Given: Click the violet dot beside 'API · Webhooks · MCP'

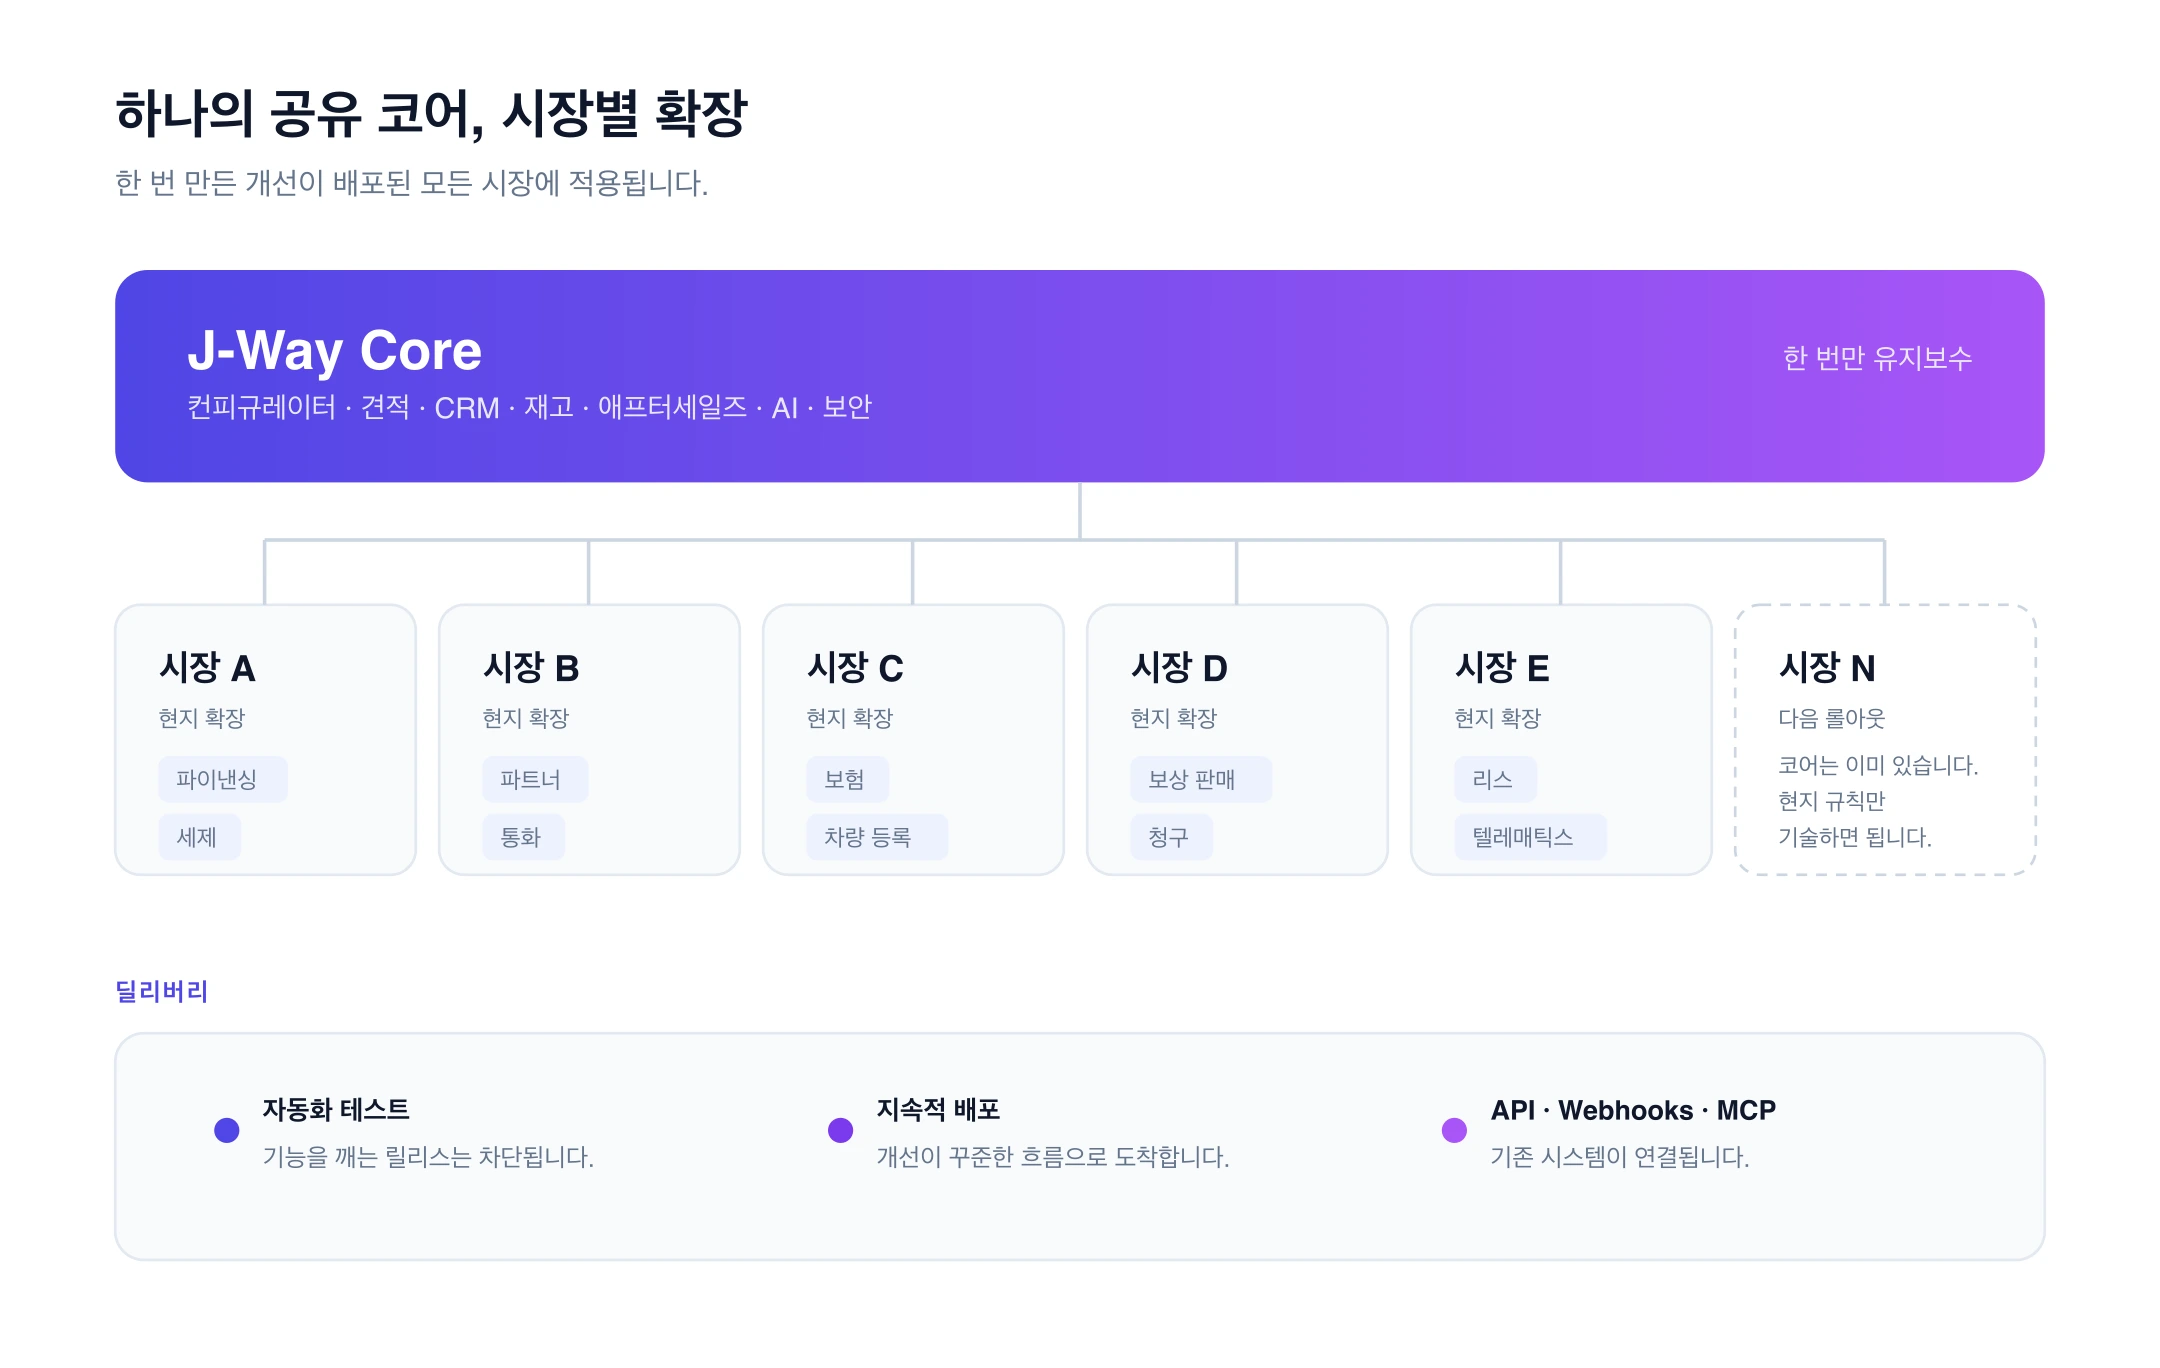Looking at the screenshot, I should point(1455,1130).
